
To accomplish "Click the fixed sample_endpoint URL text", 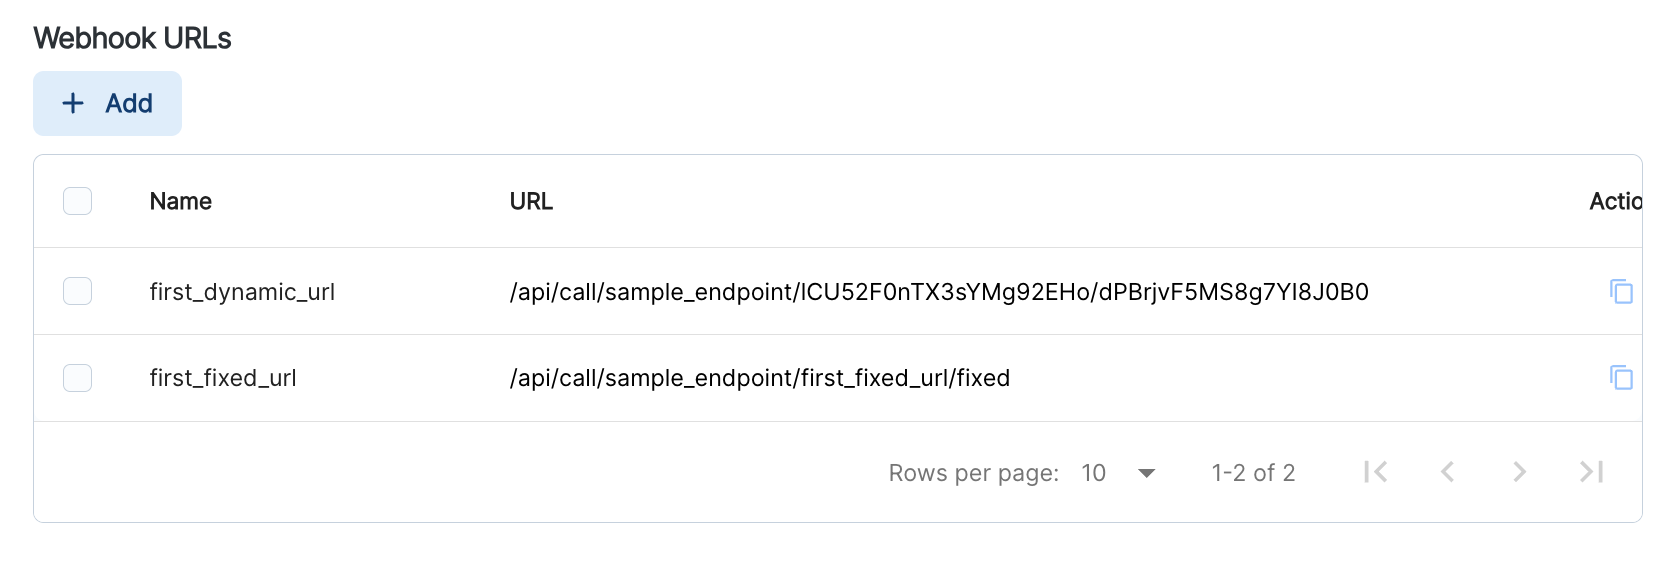I will coord(760,378).
